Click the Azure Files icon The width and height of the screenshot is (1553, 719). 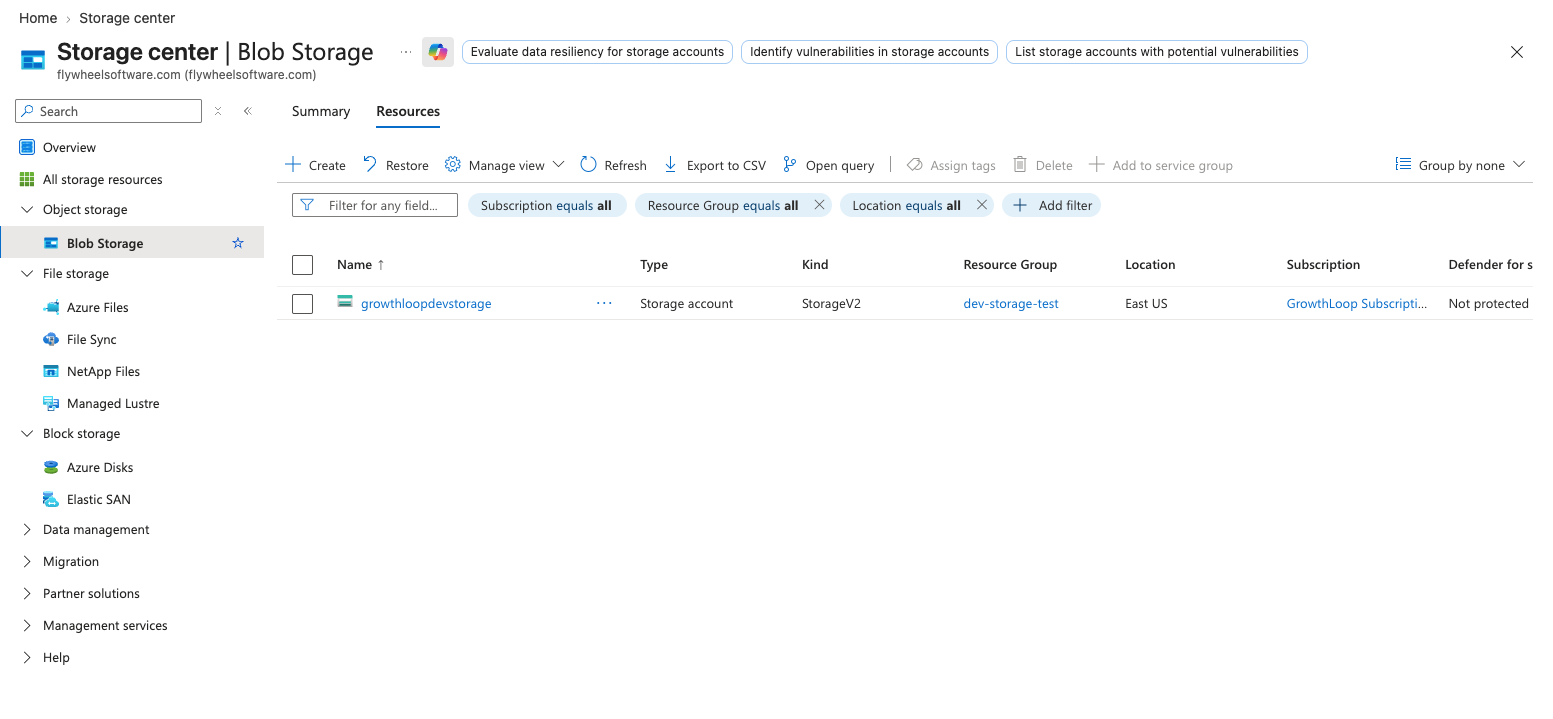click(51, 307)
